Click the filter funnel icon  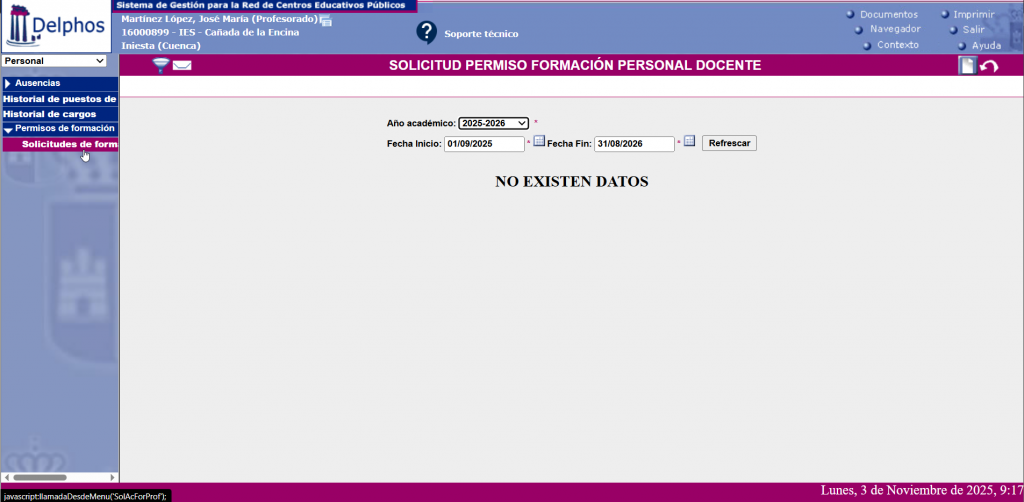coord(160,65)
